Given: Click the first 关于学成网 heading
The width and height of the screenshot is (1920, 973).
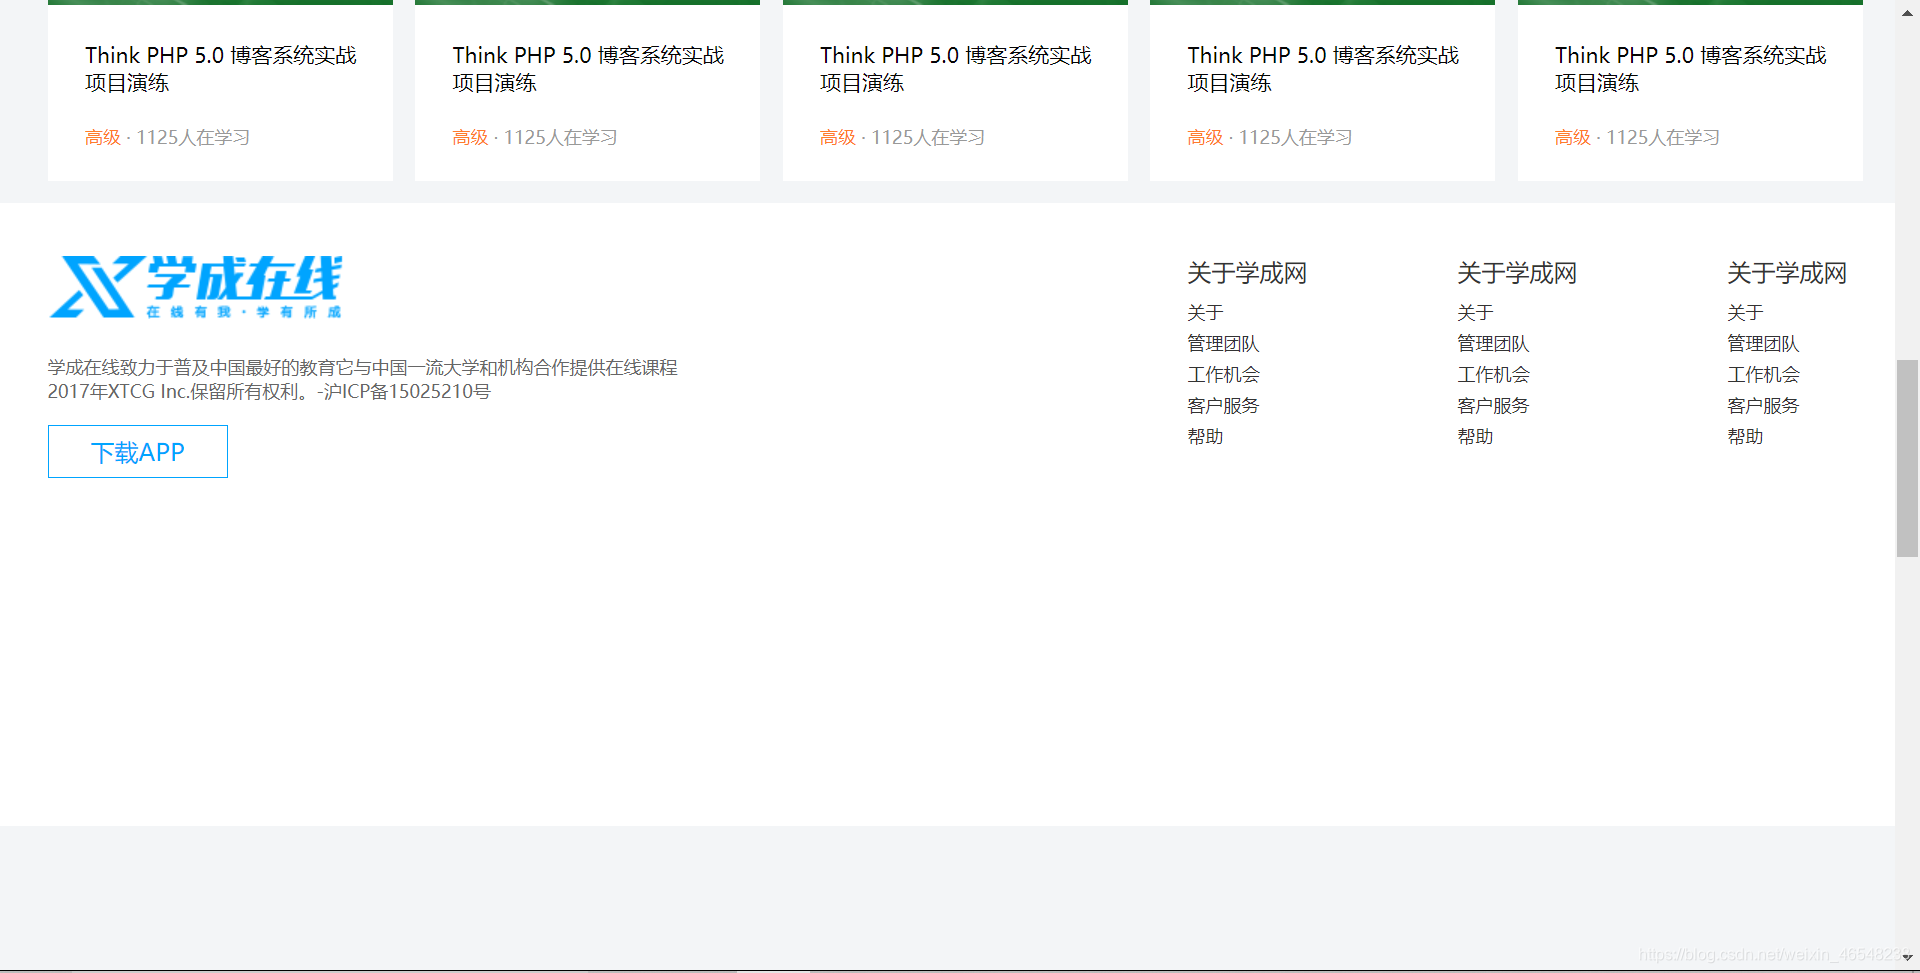Looking at the screenshot, I should point(1247,273).
